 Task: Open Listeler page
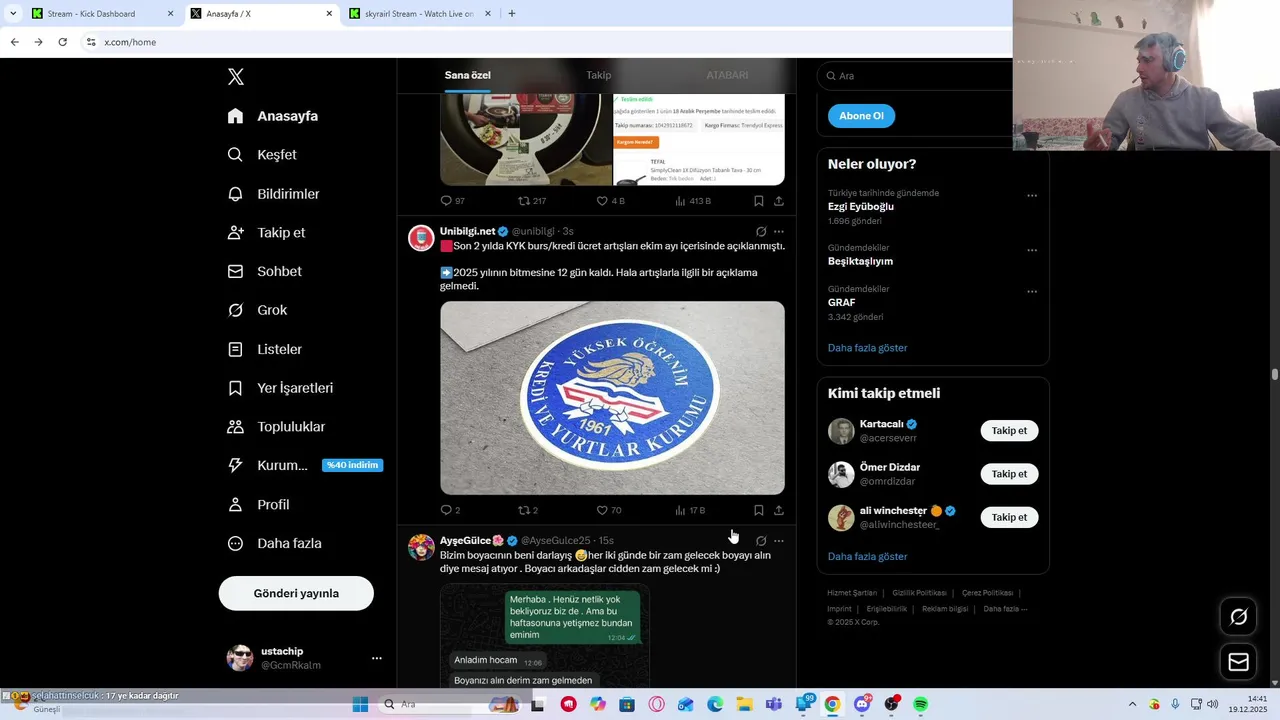[264, 349]
